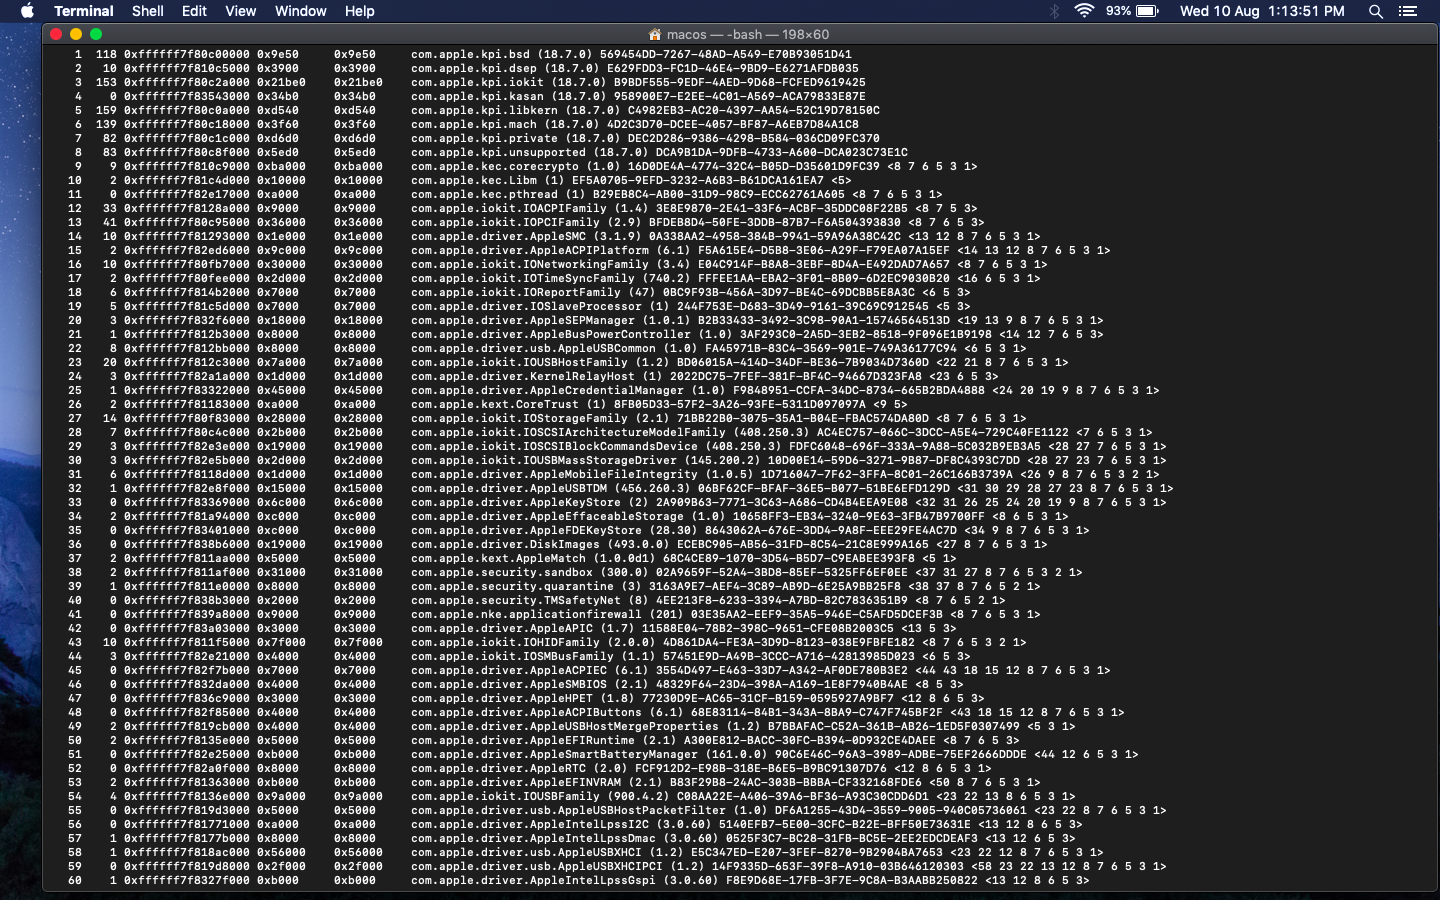Click the battery status icon
The image size is (1440, 900).
point(1147,11)
